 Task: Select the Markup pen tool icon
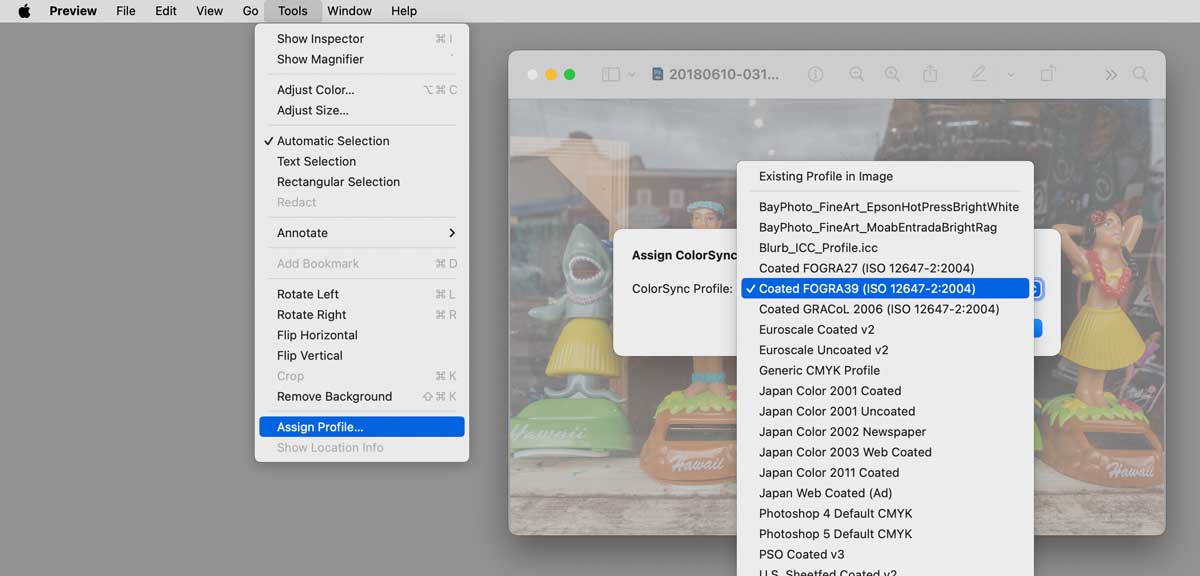(x=978, y=73)
